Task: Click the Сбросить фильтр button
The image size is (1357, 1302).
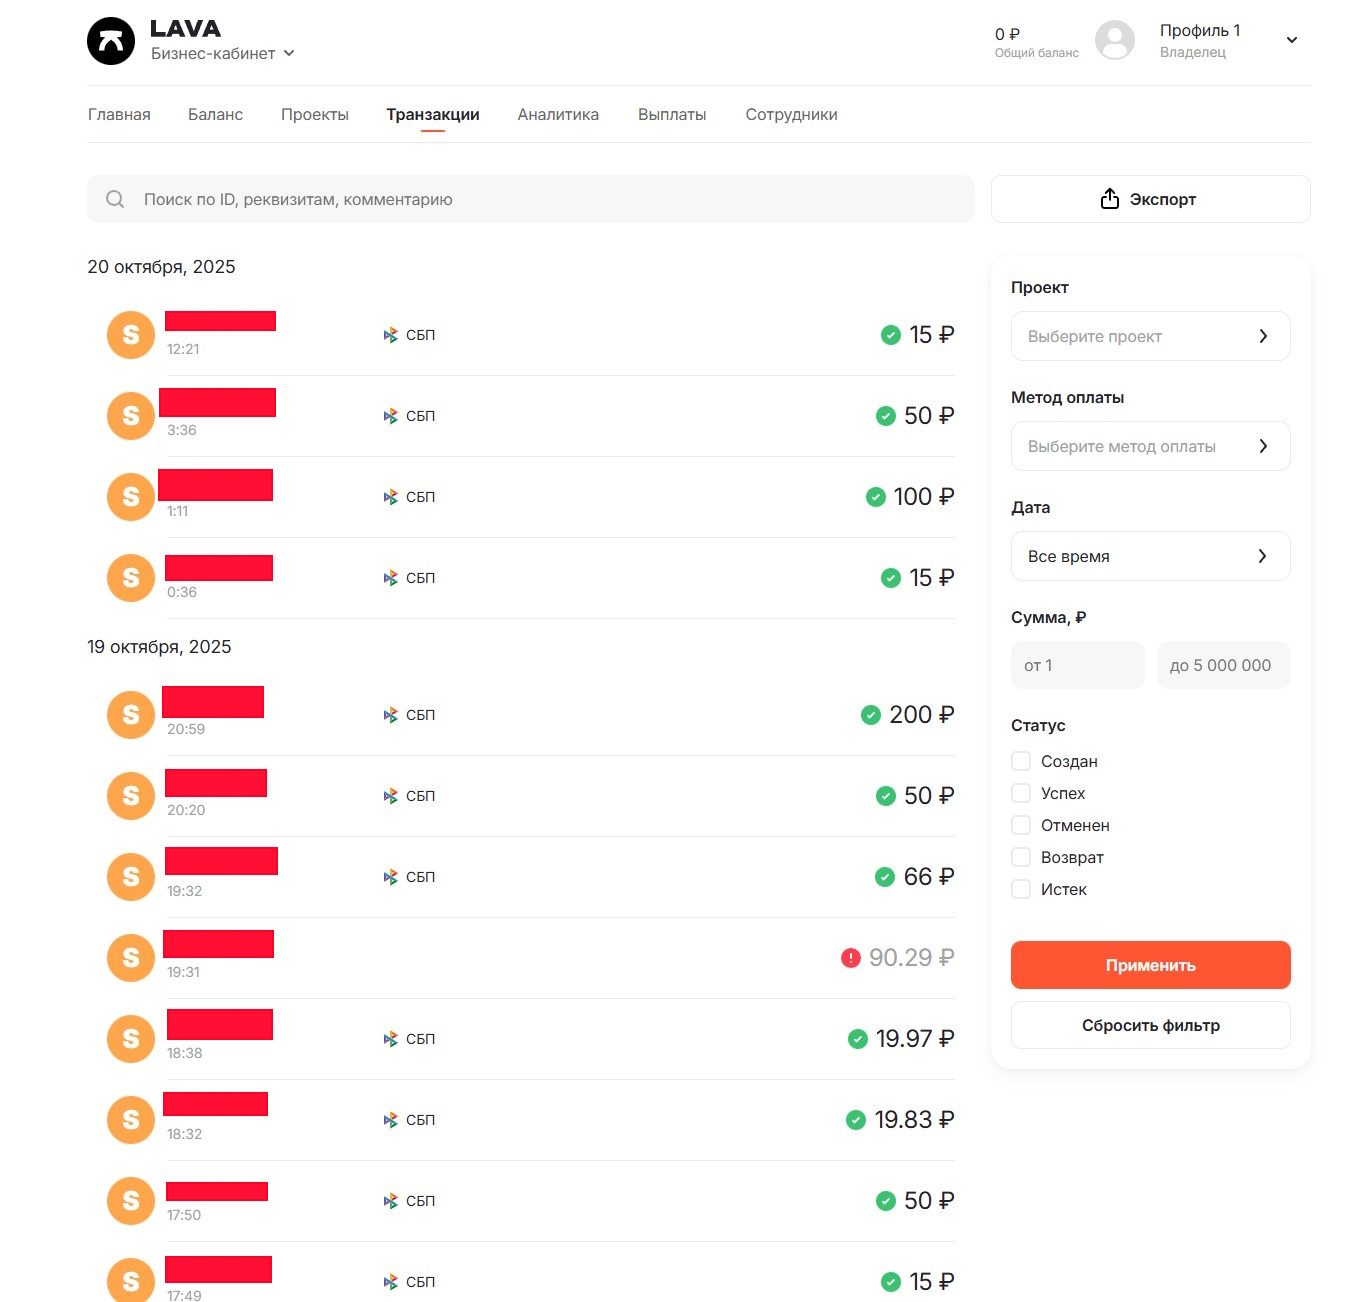Action: (x=1150, y=1025)
